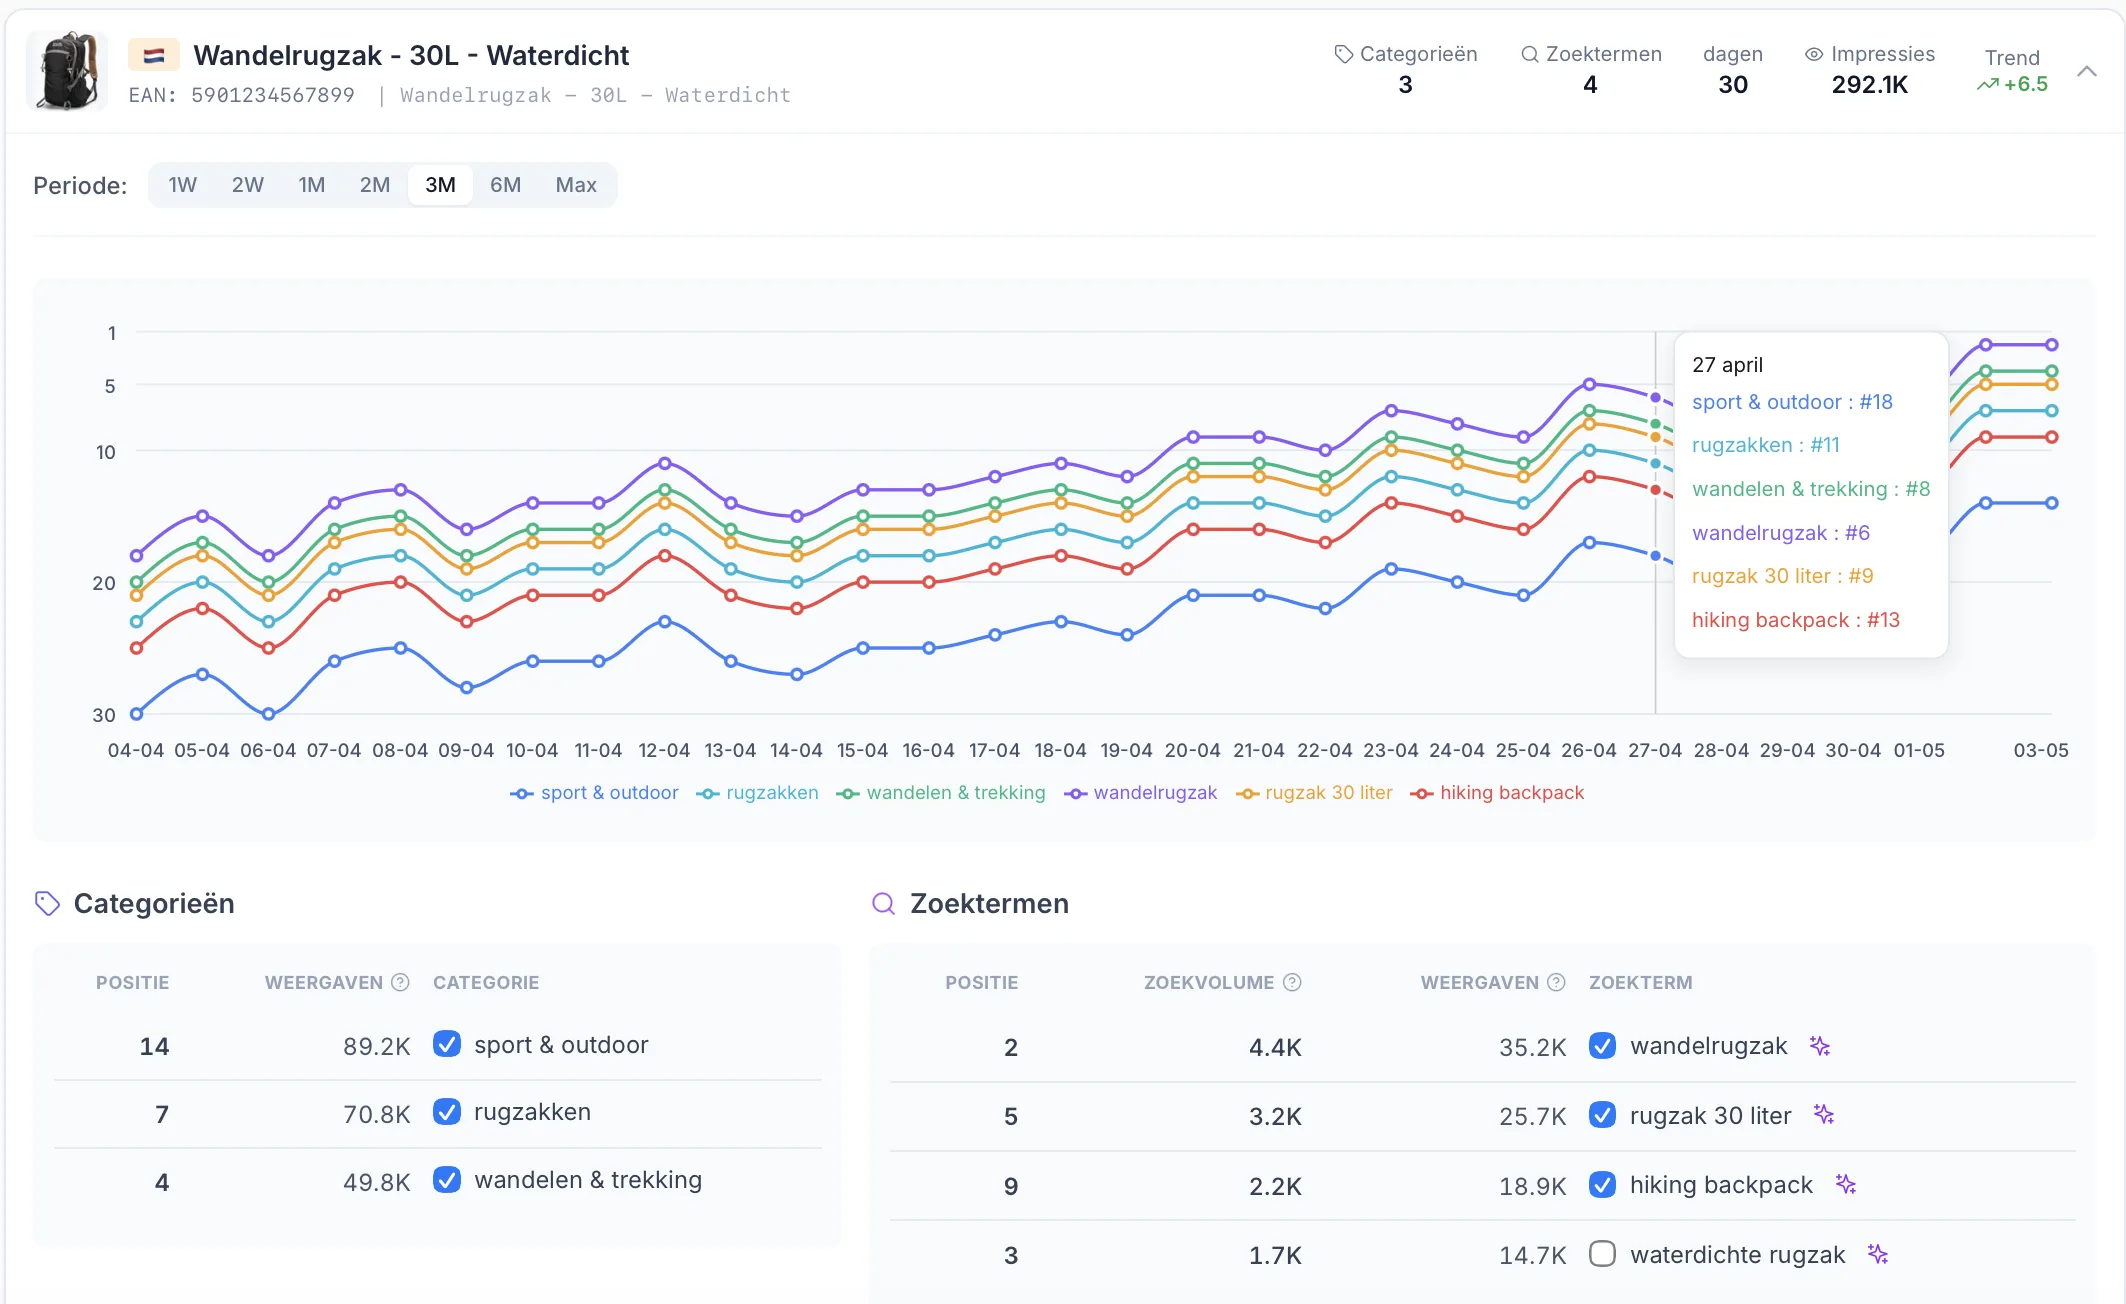Click the sport & outdoor data point at 04-04

pos(137,714)
